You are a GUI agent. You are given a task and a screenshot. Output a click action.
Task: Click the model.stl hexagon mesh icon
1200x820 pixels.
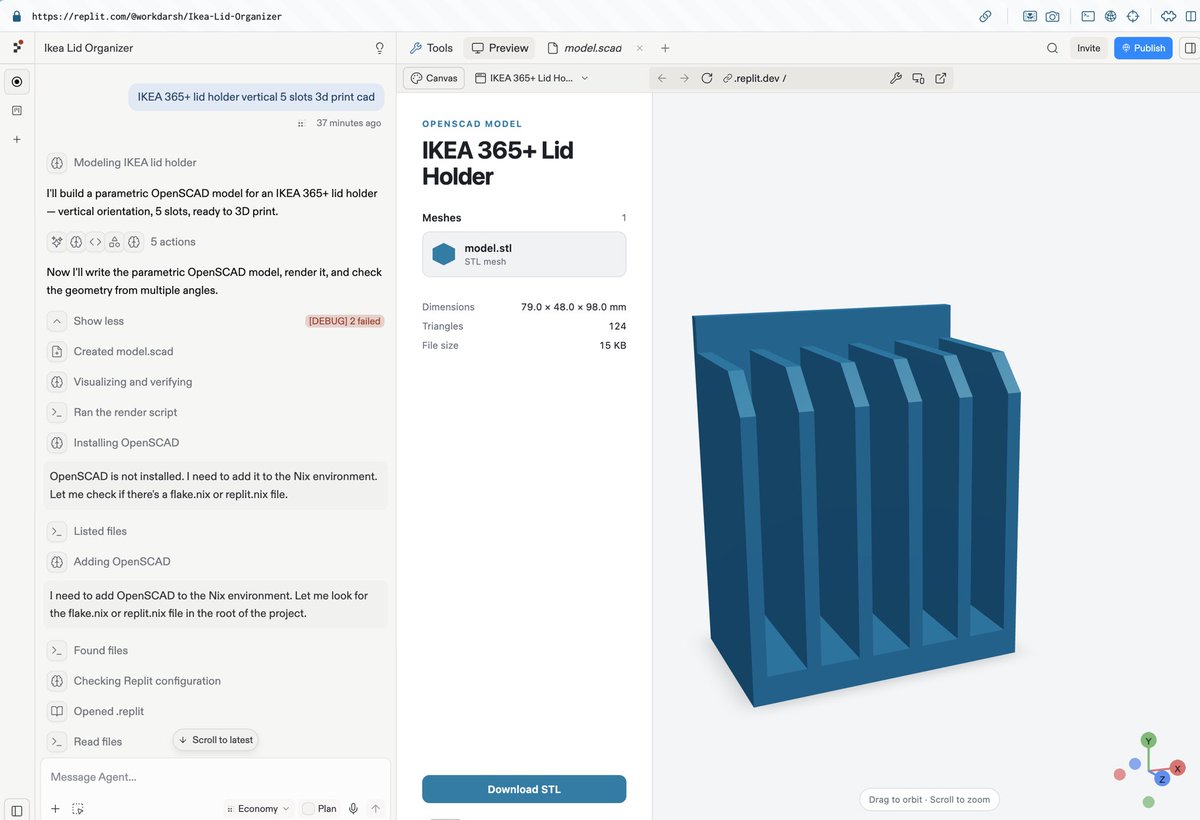pos(444,254)
